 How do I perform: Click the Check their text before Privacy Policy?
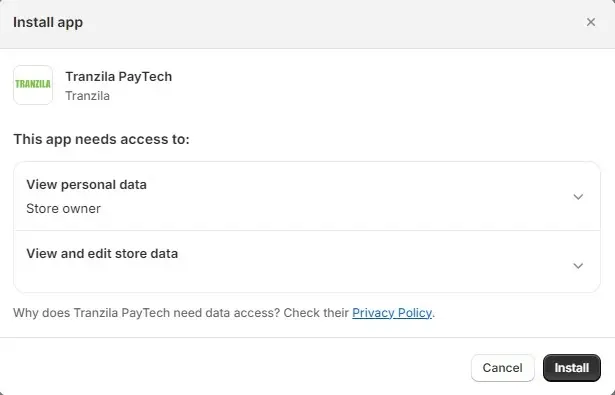pos(316,313)
